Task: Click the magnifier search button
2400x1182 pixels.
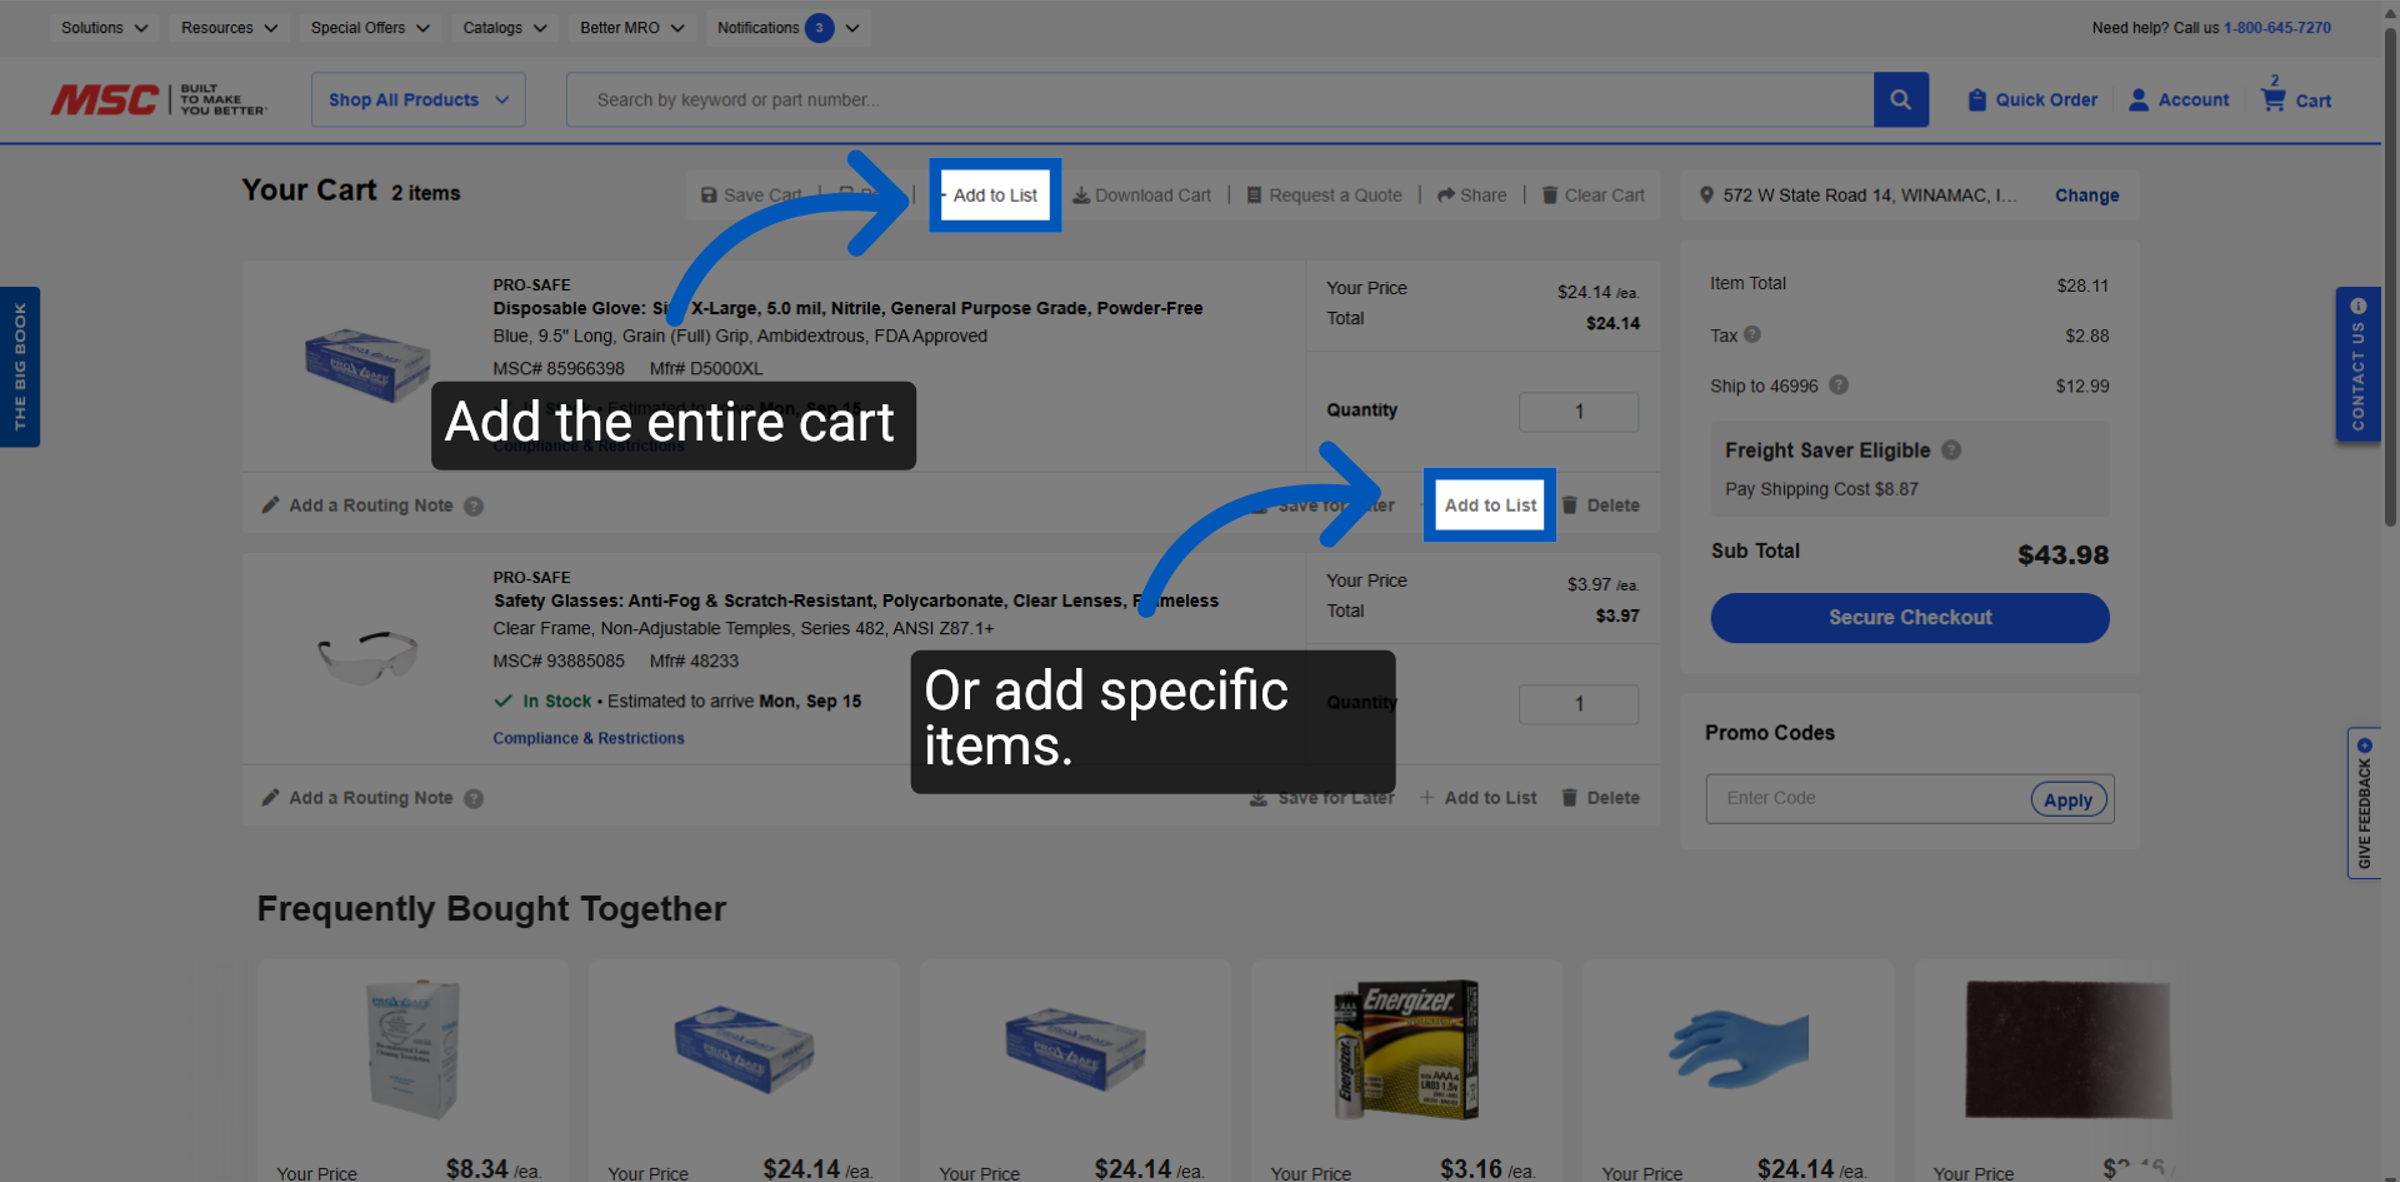Action: pyautogui.click(x=1900, y=99)
